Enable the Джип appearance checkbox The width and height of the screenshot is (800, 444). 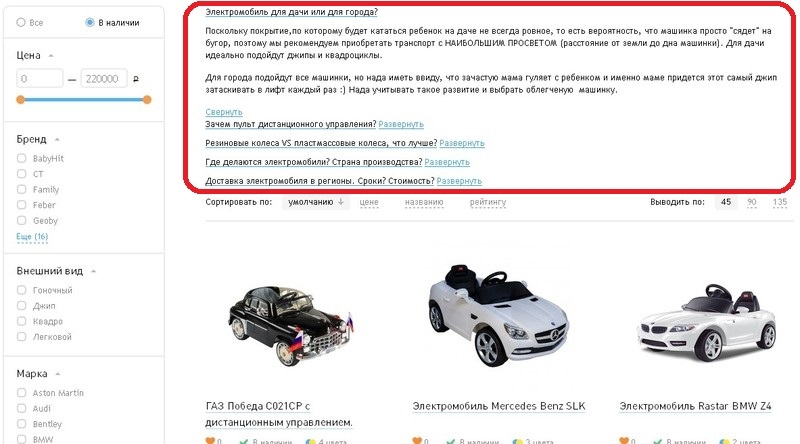pos(21,306)
